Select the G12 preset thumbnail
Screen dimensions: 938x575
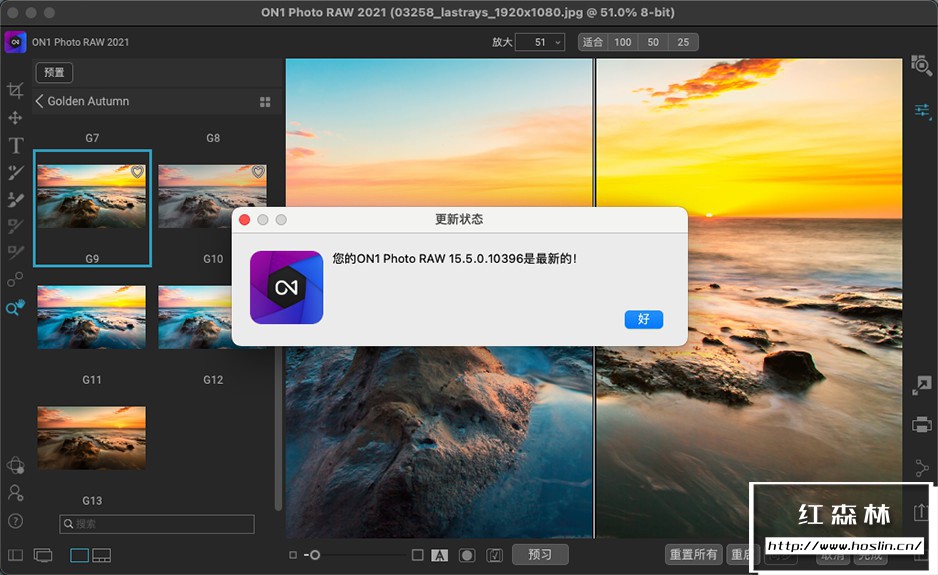[x=194, y=317]
